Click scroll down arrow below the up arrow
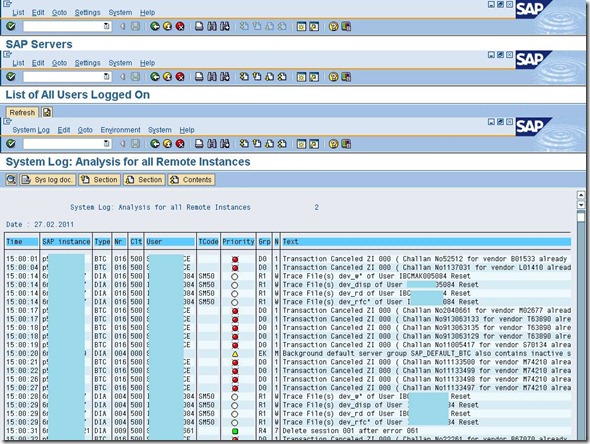Image resolution: width=590 pixels, height=444 pixels. 581,205
